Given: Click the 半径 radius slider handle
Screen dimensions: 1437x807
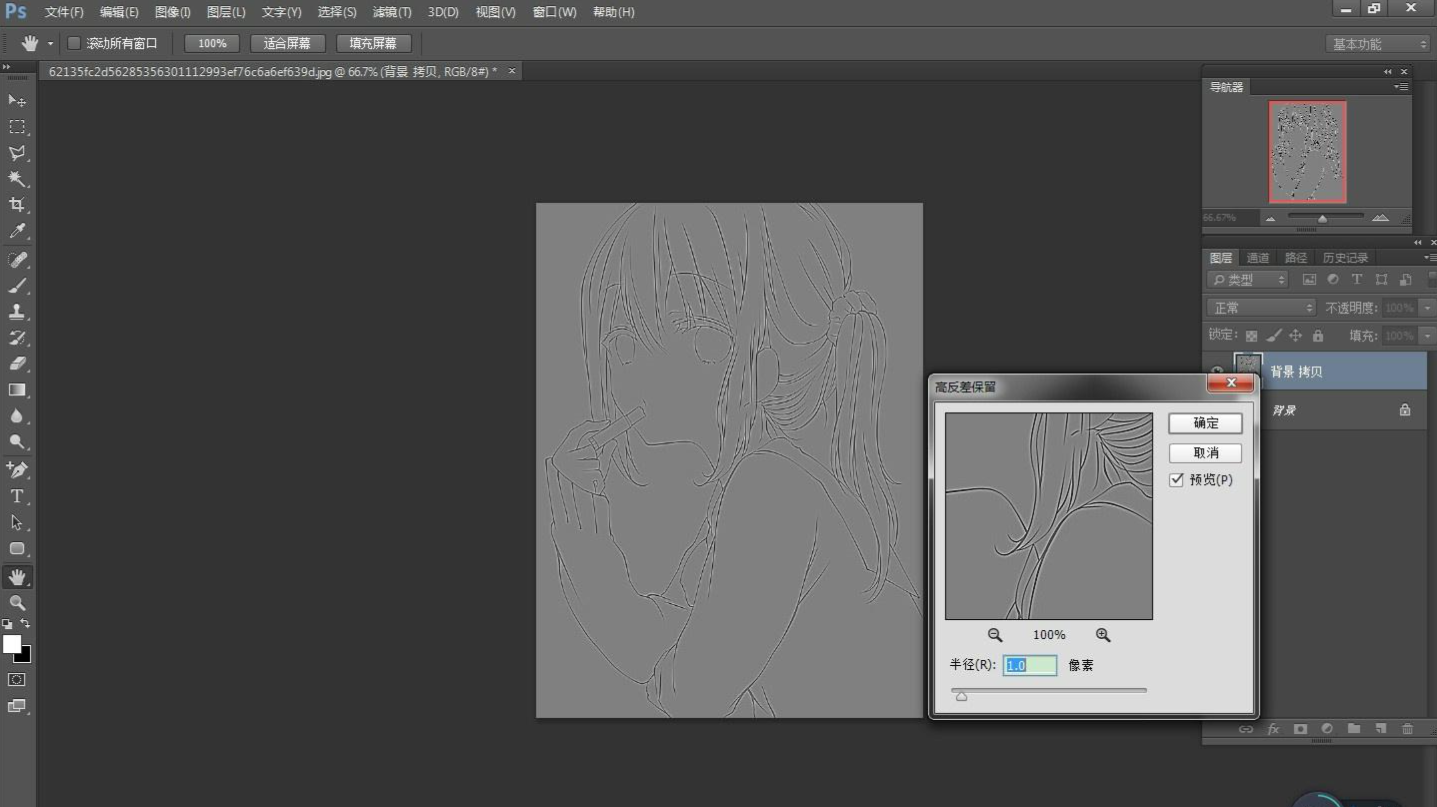Looking at the screenshot, I should (961, 696).
